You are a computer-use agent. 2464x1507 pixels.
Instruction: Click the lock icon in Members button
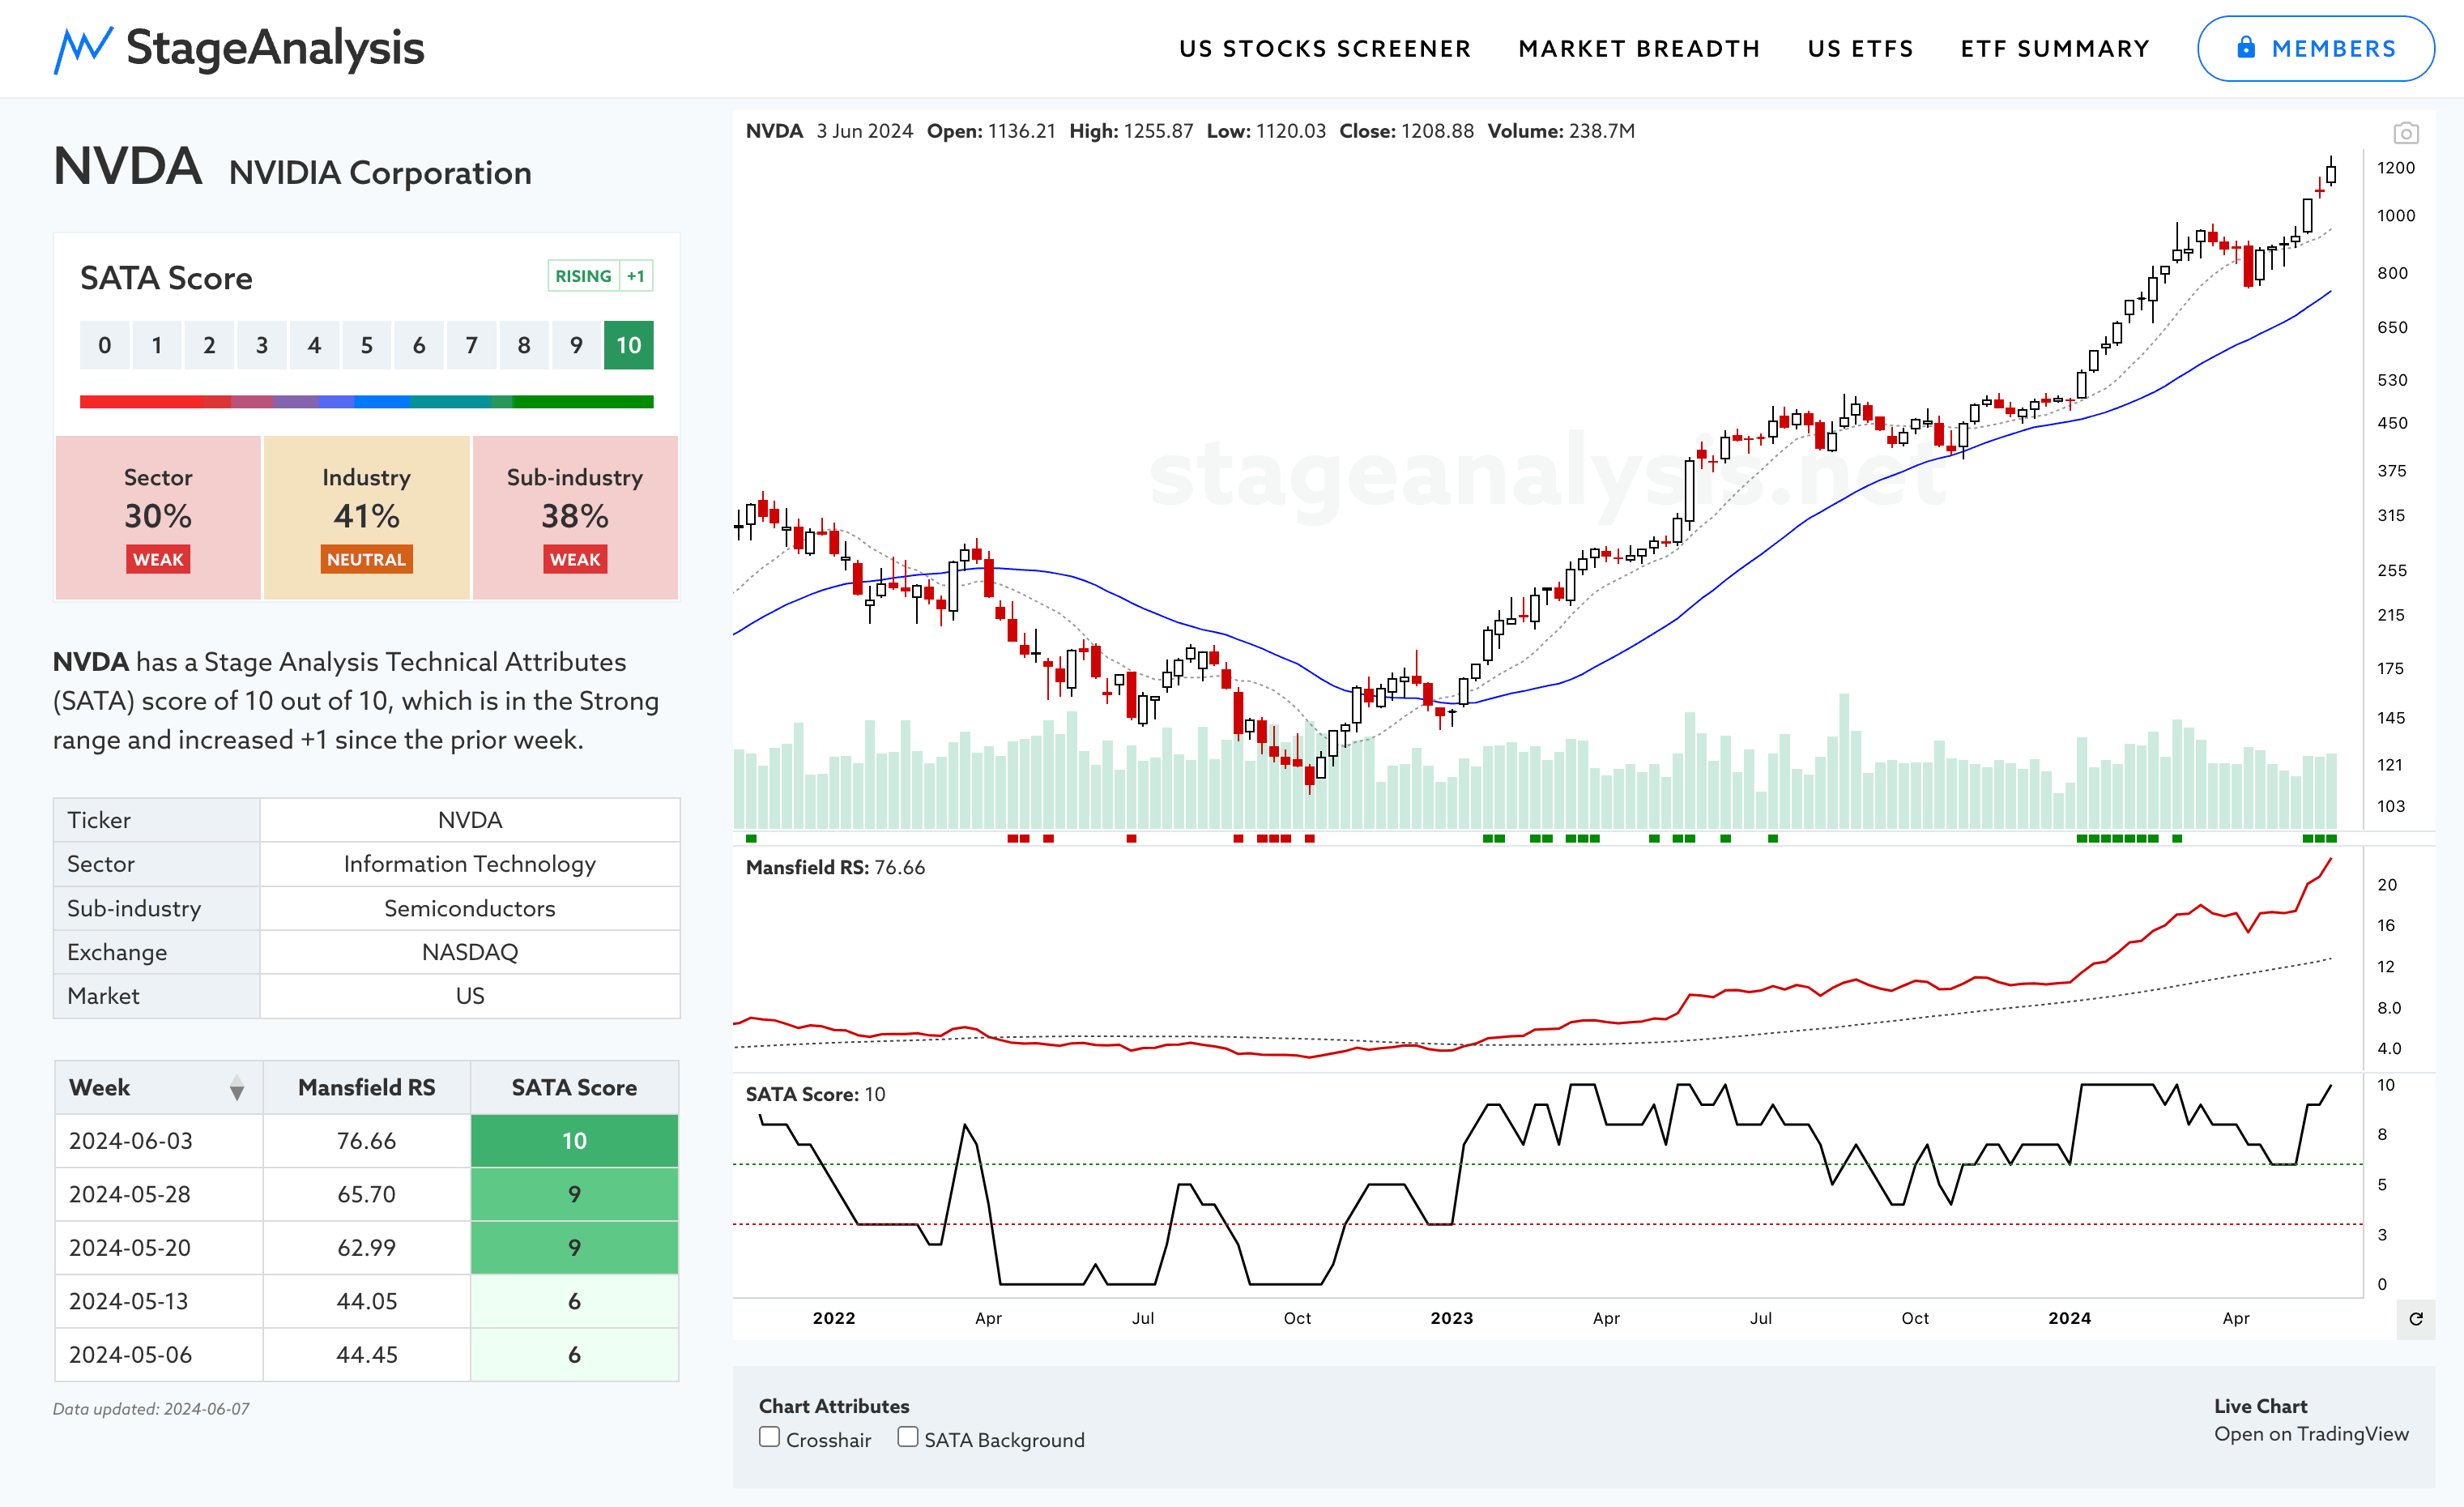[2246, 48]
